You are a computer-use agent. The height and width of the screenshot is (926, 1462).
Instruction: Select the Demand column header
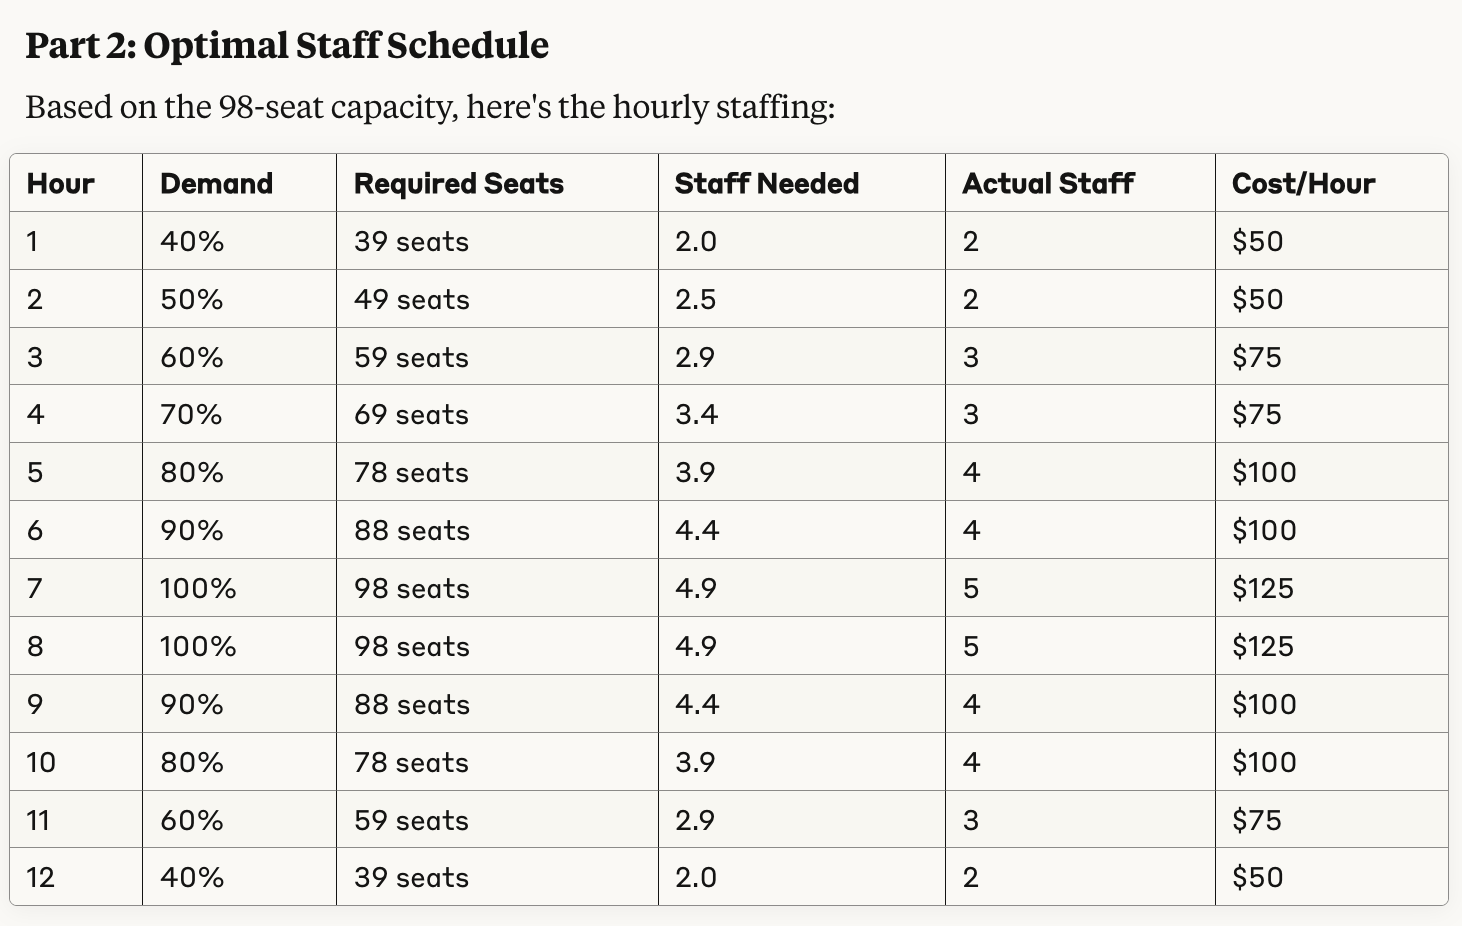coord(216,184)
